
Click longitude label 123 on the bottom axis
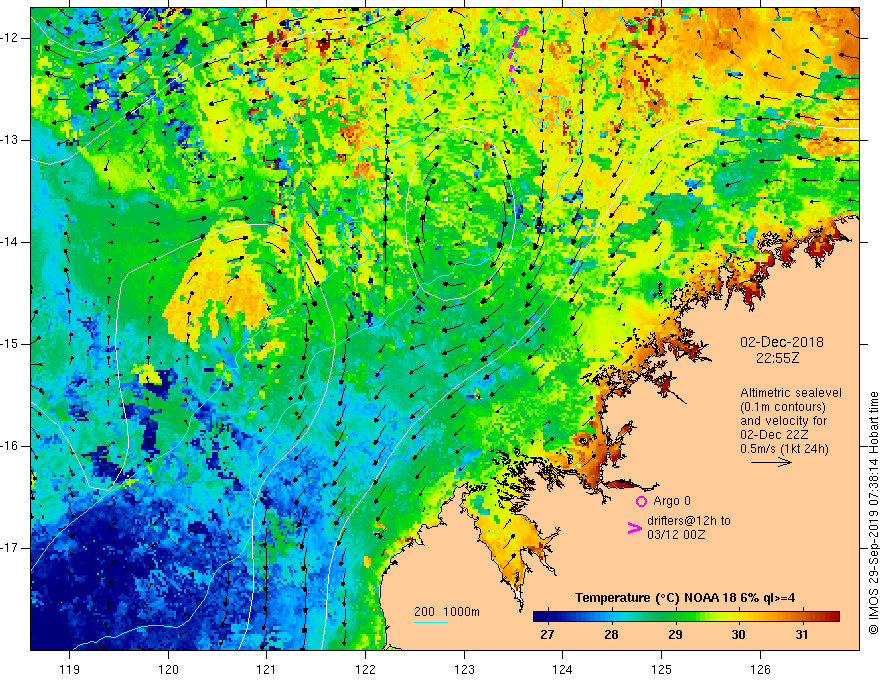tap(464, 669)
